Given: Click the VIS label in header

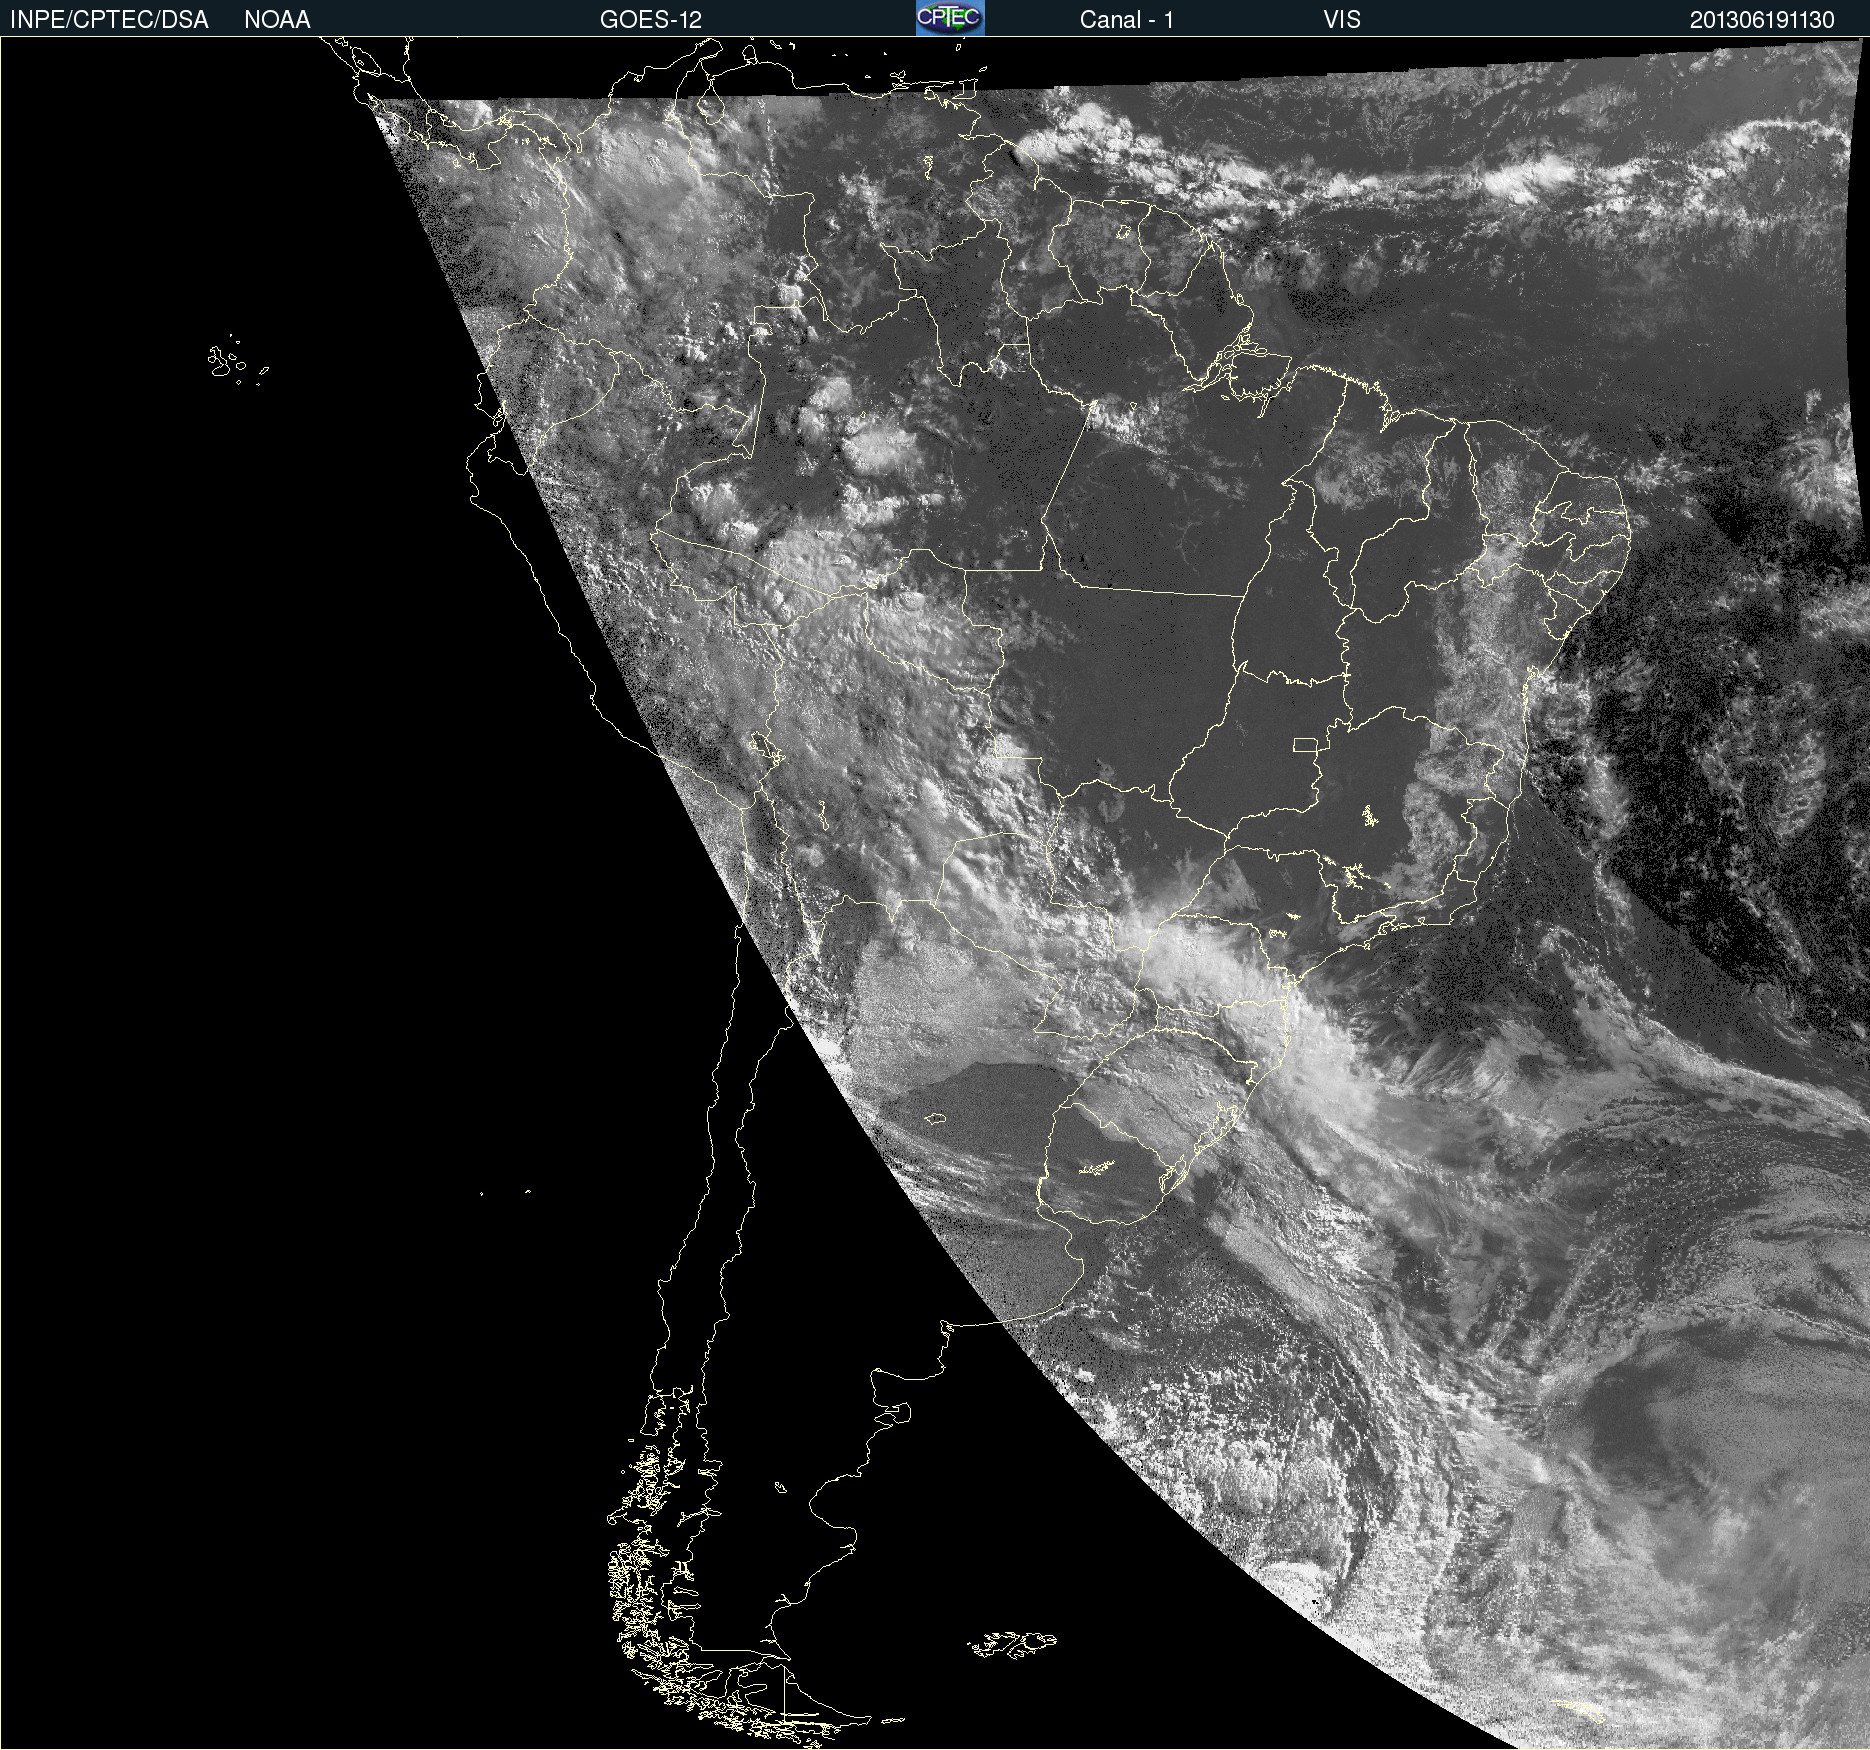Looking at the screenshot, I should coord(1342,20).
